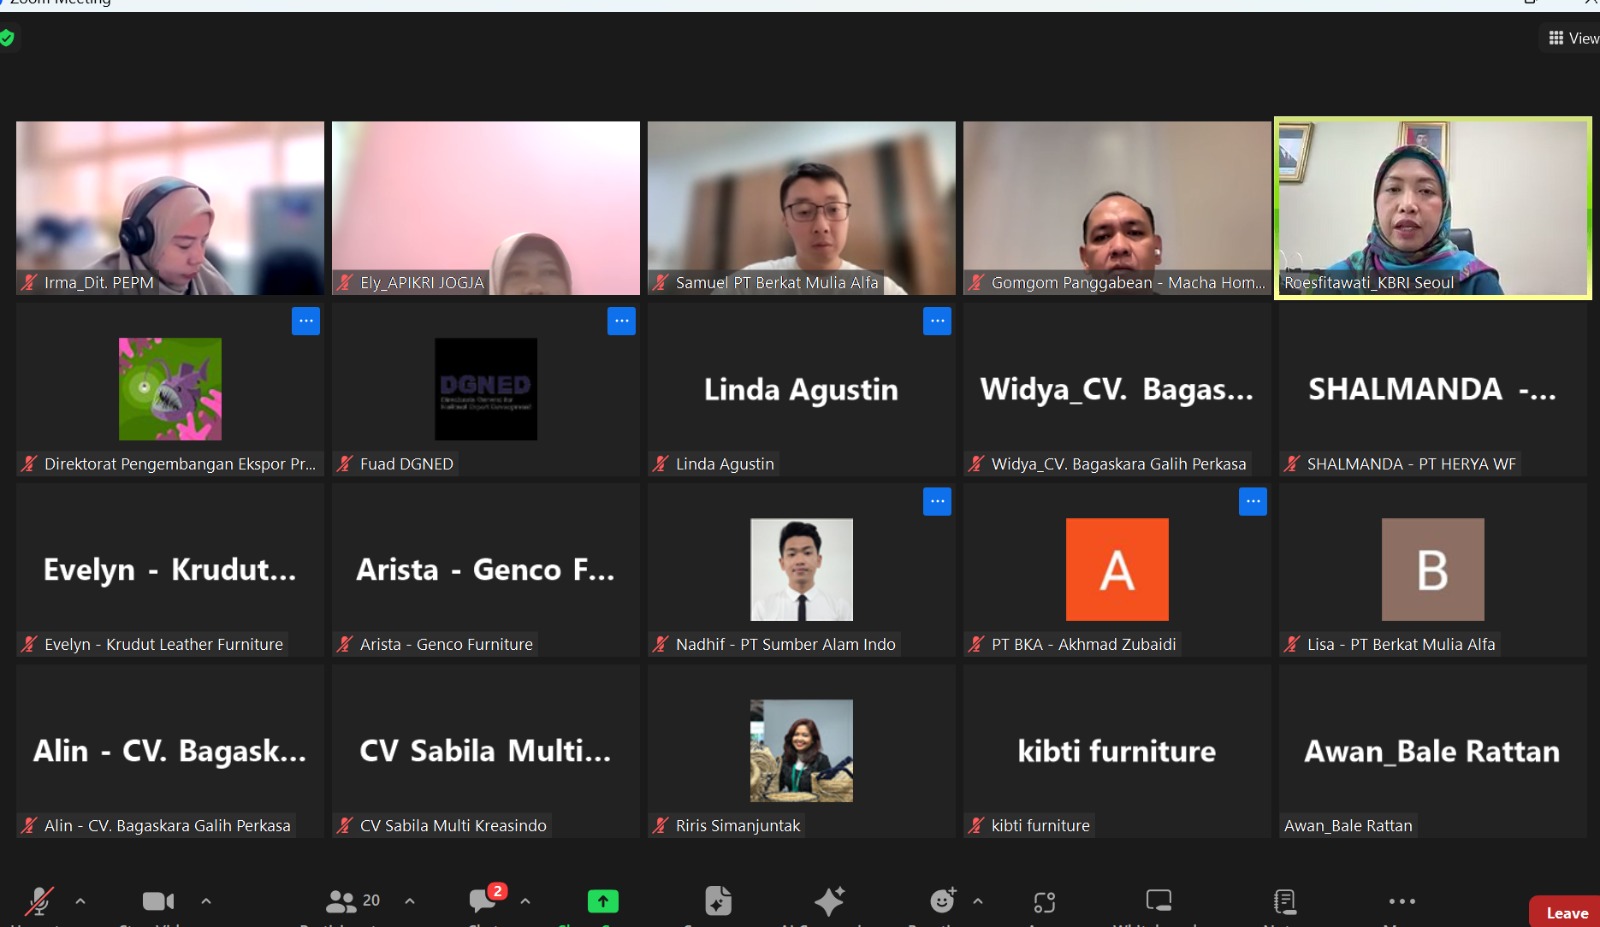The width and height of the screenshot is (1600, 927).
Task: Open the Notes icon
Action: (1285, 901)
